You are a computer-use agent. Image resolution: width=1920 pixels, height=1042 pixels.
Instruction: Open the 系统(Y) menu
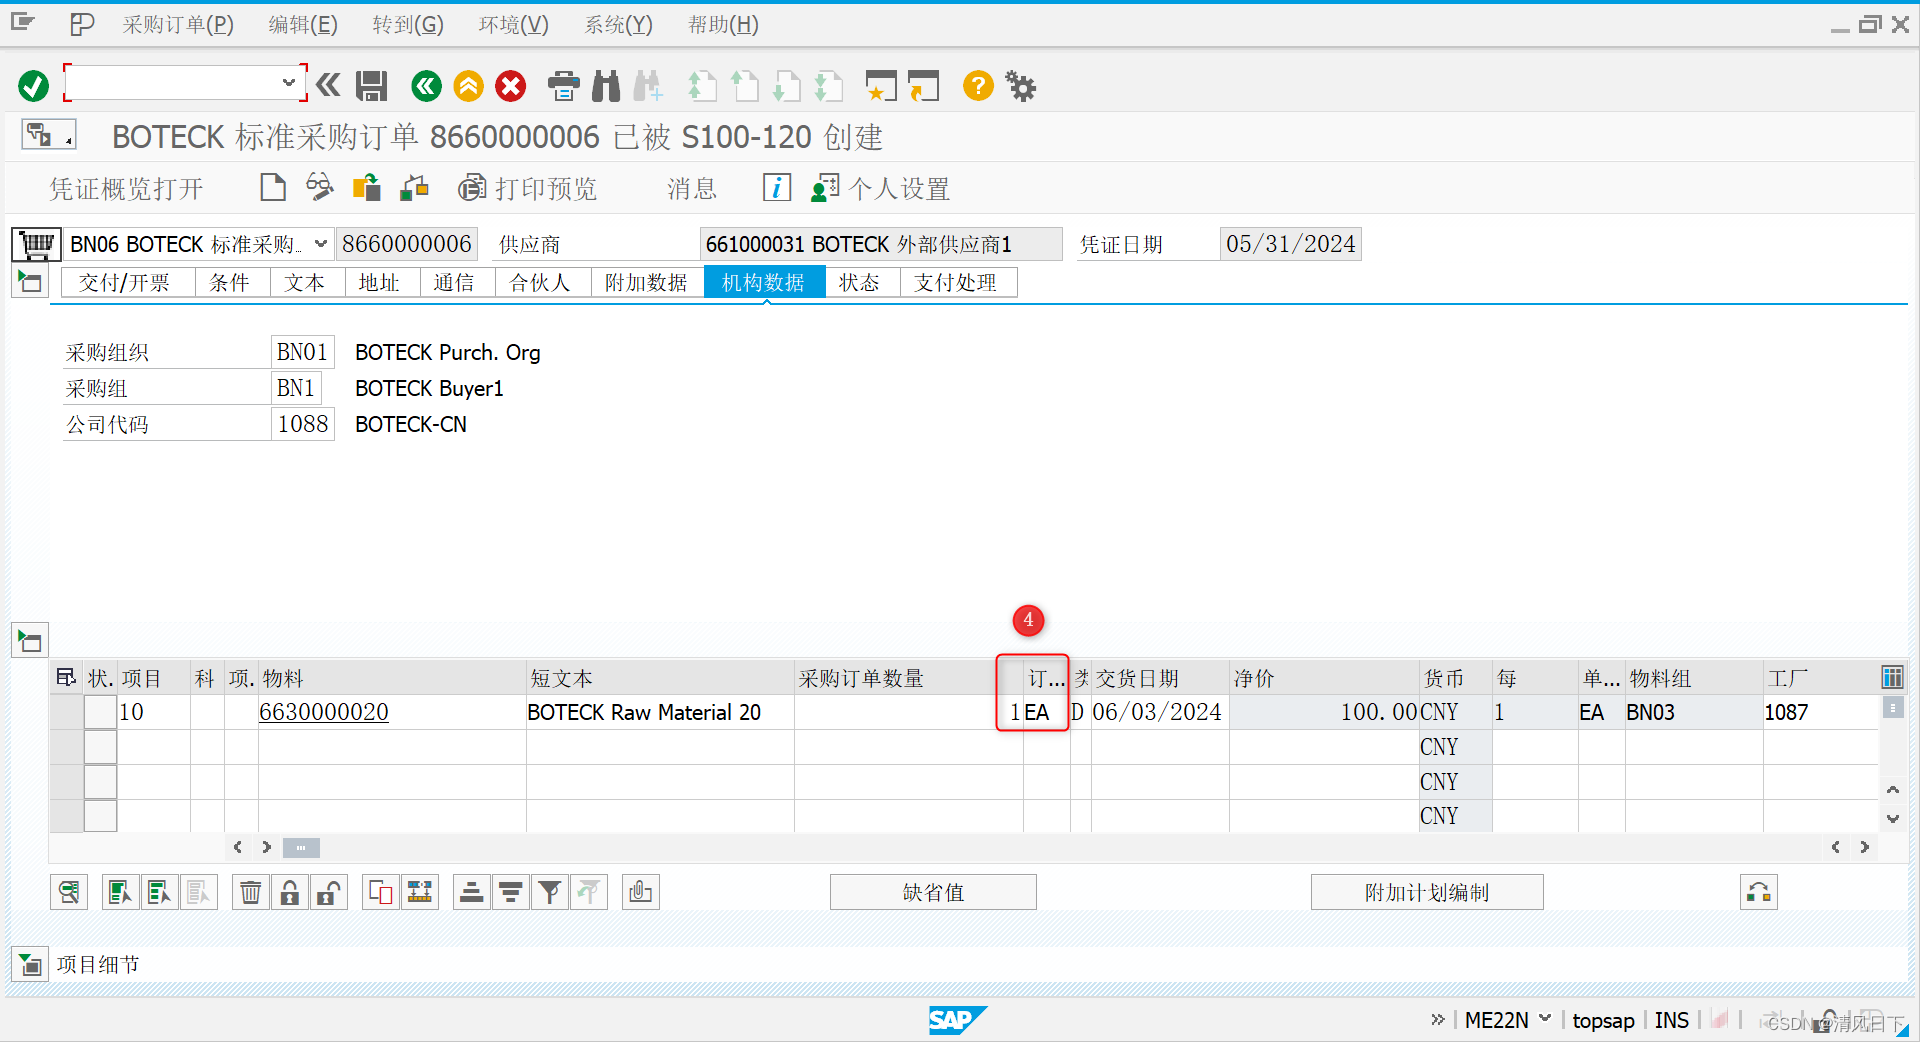coord(616,24)
